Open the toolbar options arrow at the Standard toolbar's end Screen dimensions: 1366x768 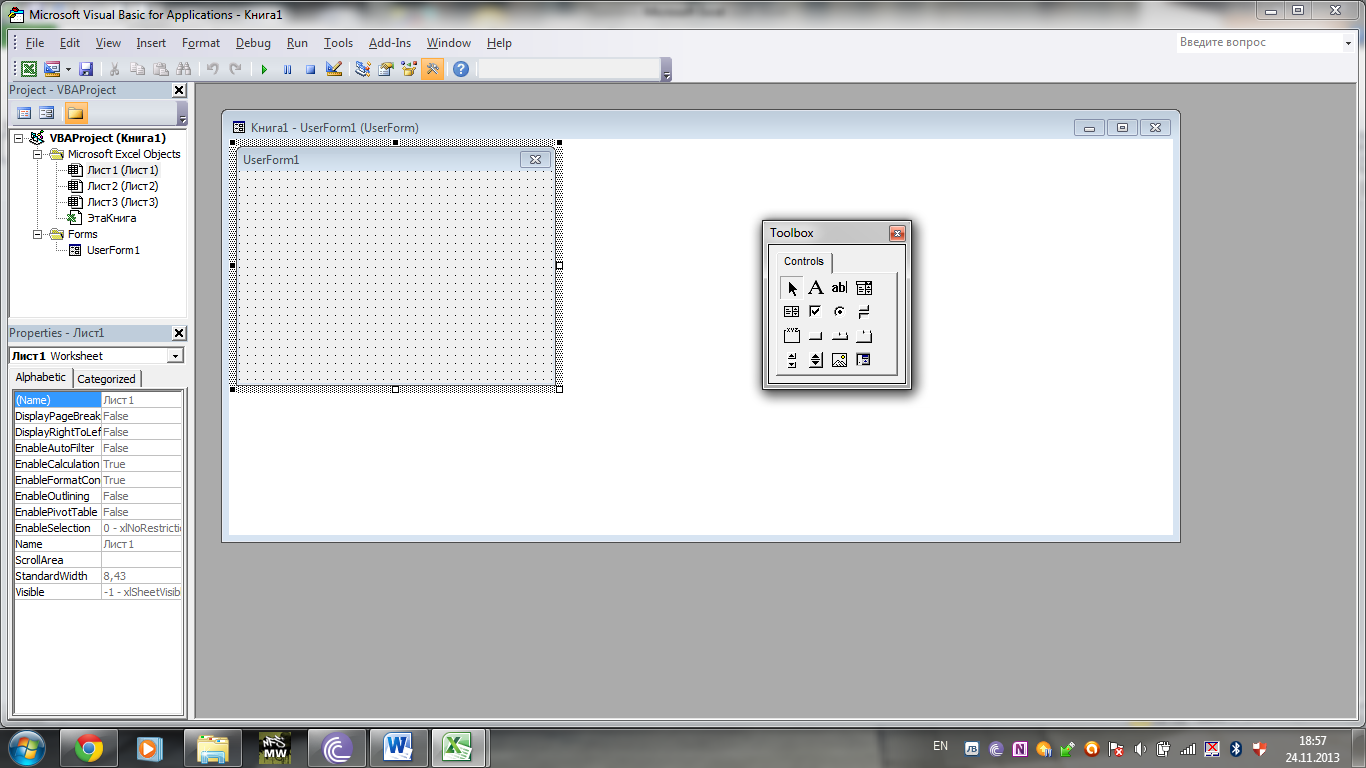click(667, 70)
